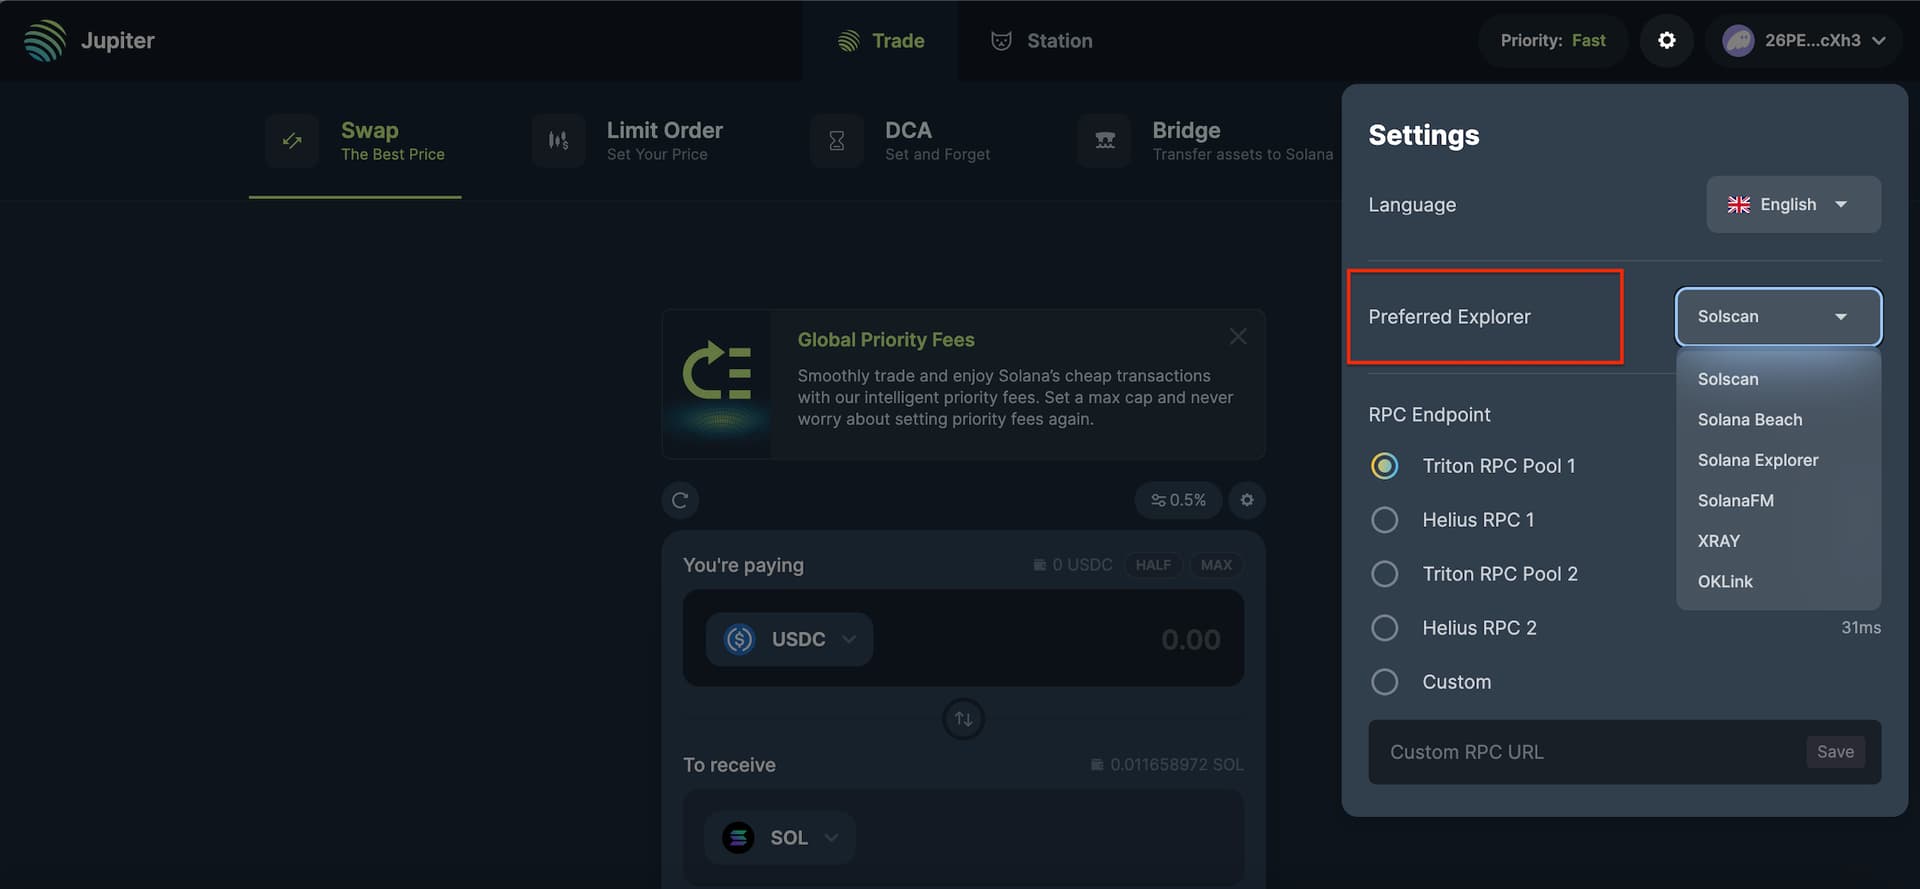Select Triton RPC Pool 1 radio
Screen dimensions: 1920x889
tap(1385, 466)
